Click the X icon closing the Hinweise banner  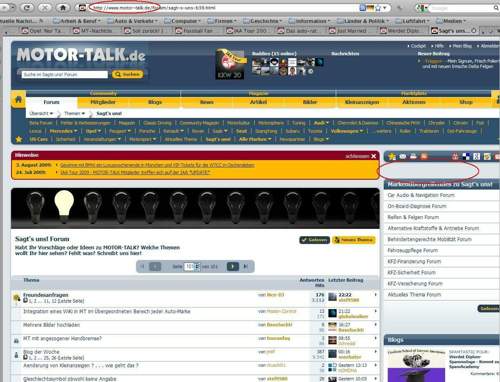(x=374, y=156)
